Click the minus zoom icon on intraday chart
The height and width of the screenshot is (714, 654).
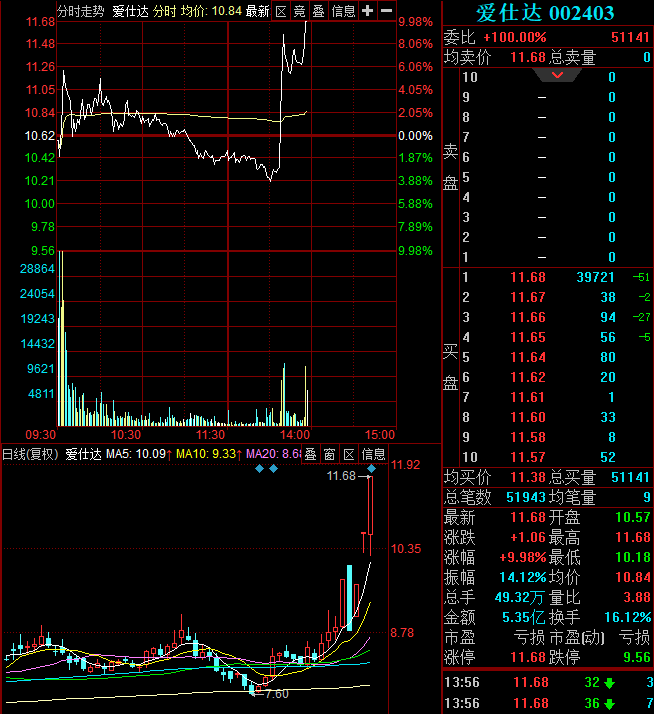point(386,10)
